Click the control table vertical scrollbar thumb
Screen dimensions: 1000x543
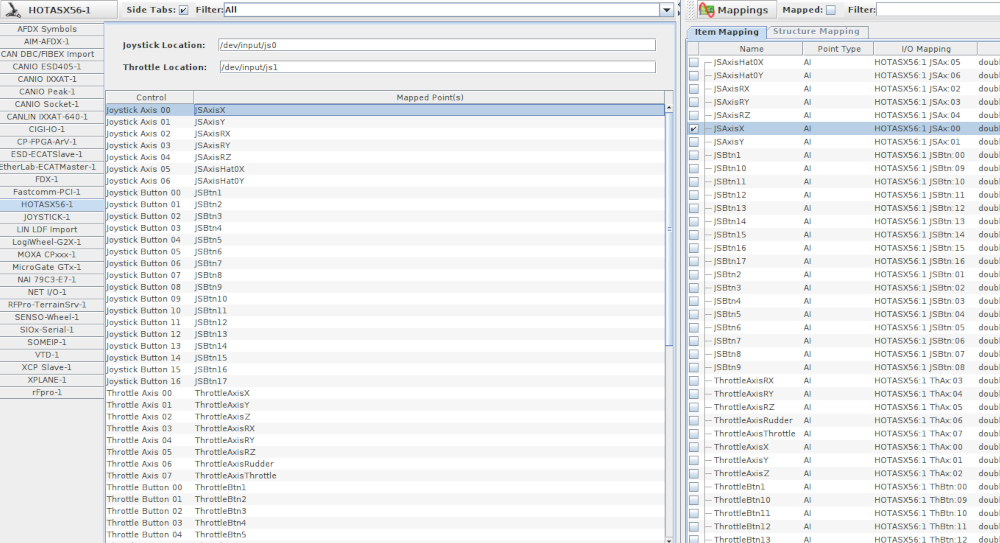[x=669, y=230]
